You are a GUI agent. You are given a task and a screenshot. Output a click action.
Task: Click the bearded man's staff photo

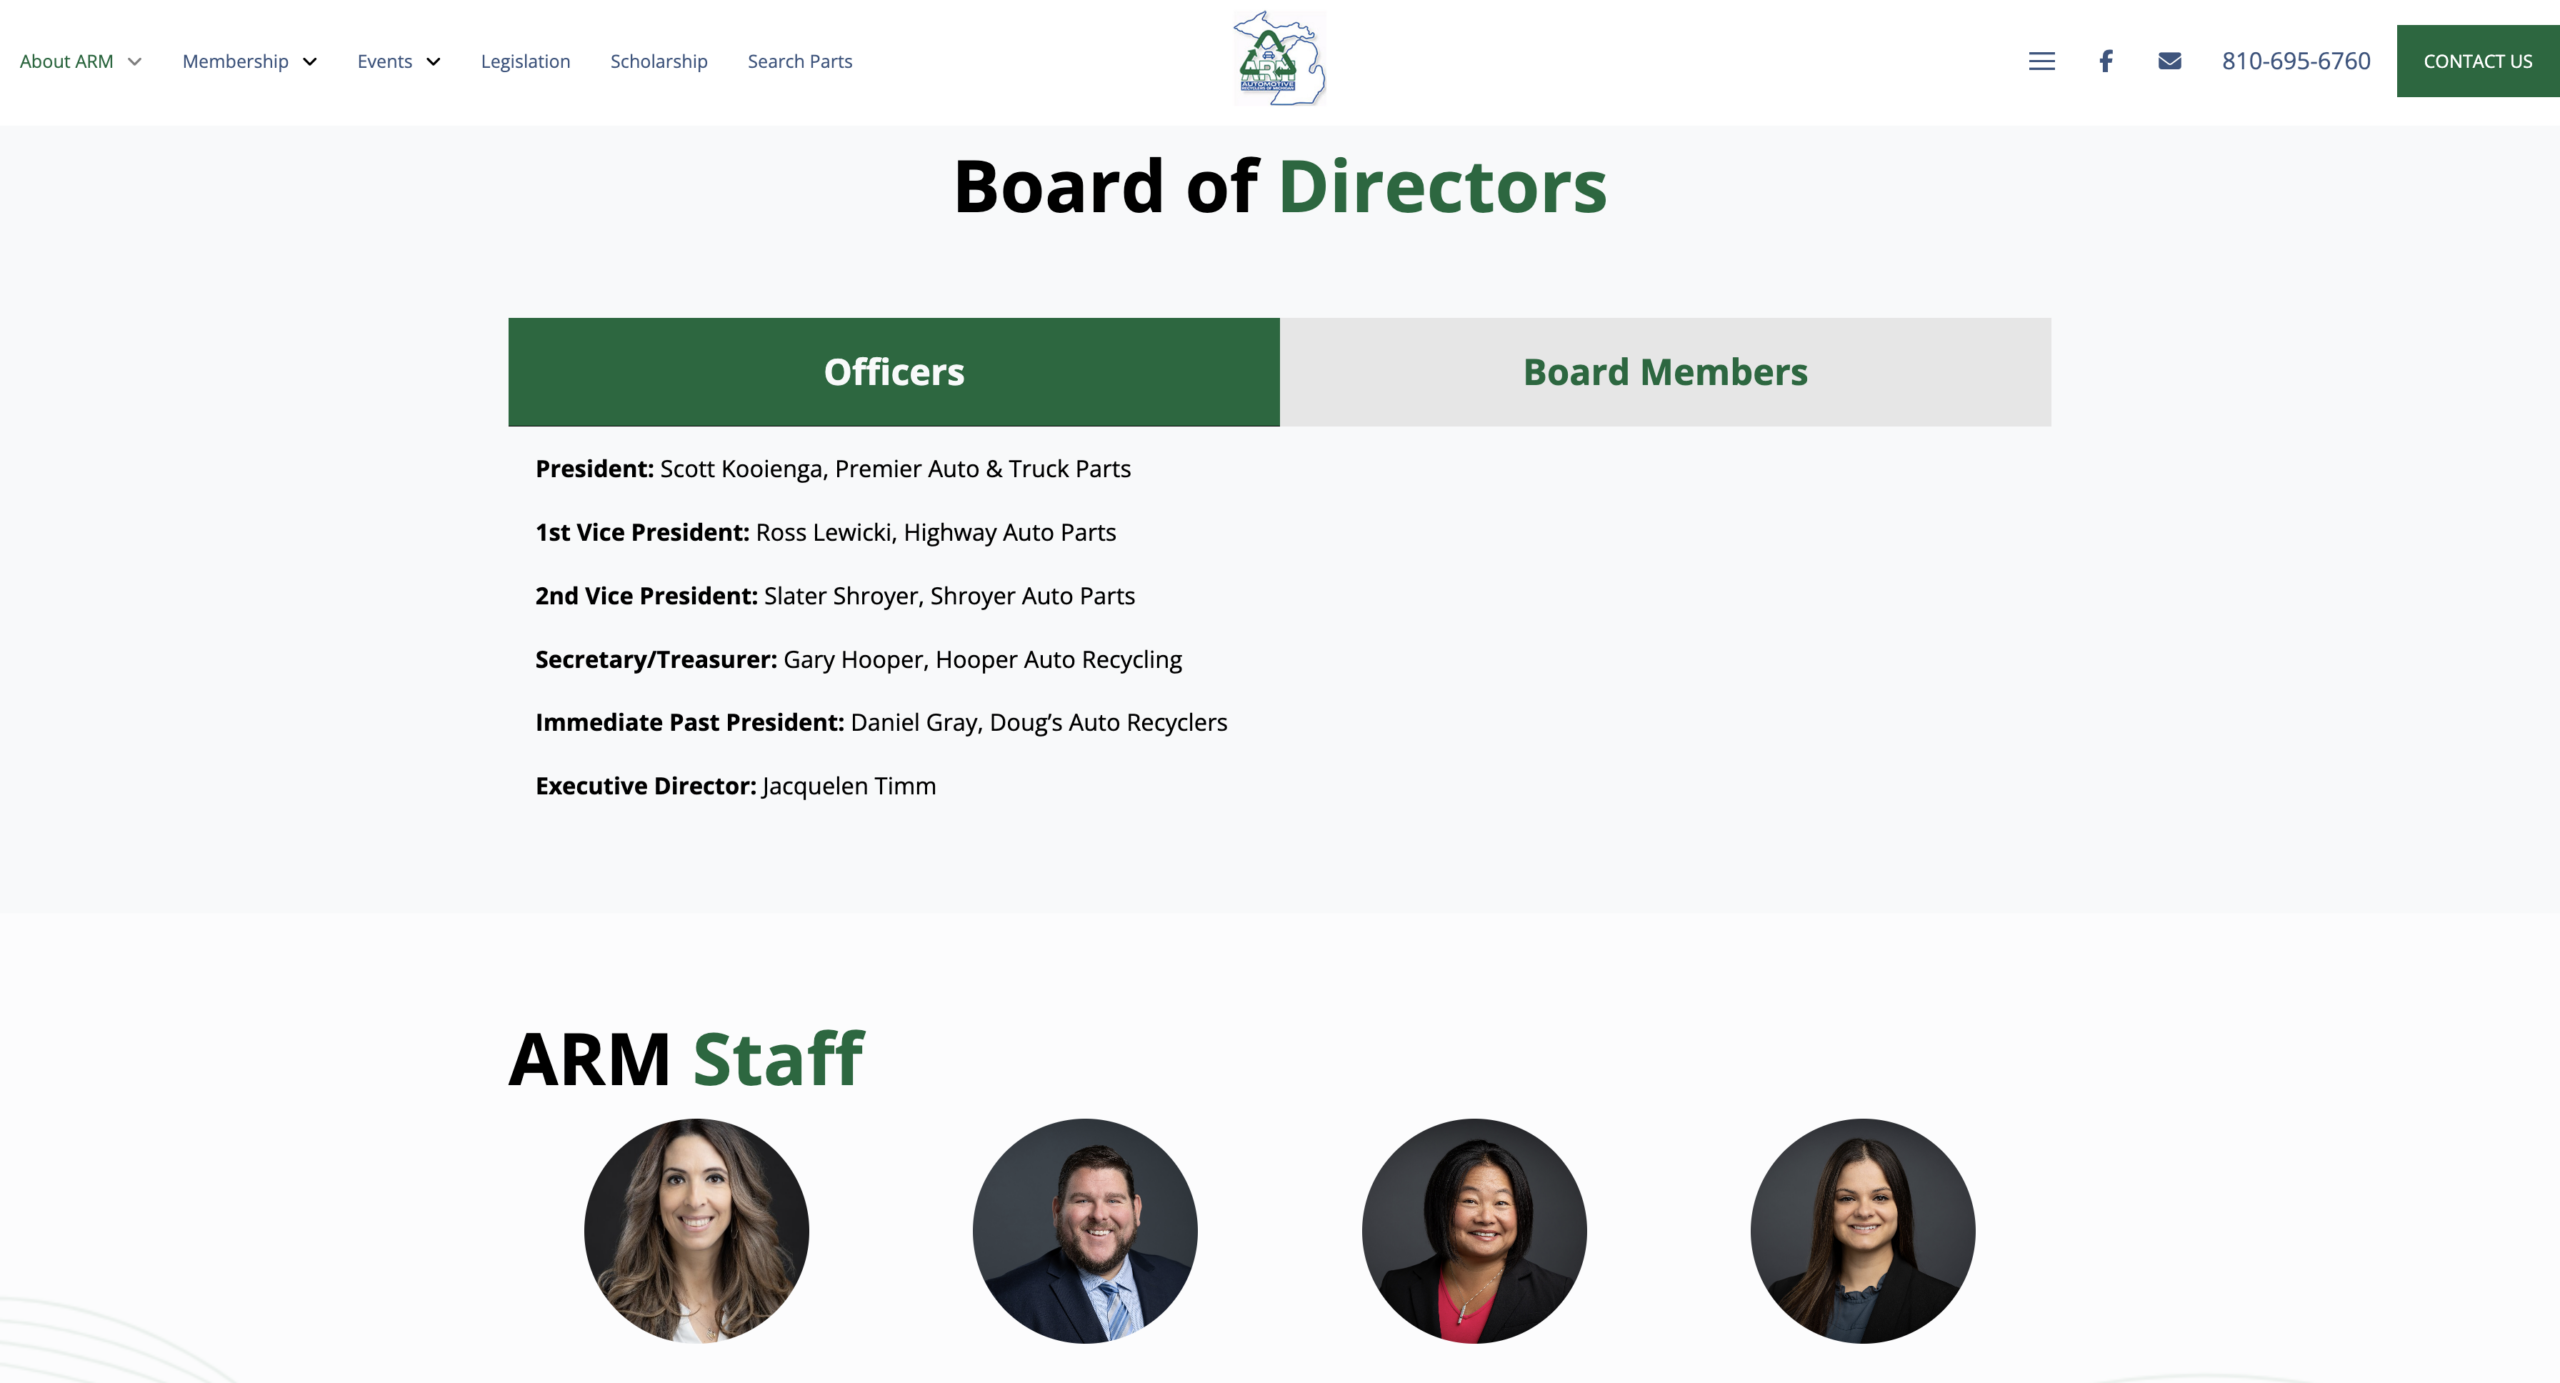pyautogui.click(x=1084, y=1230)
